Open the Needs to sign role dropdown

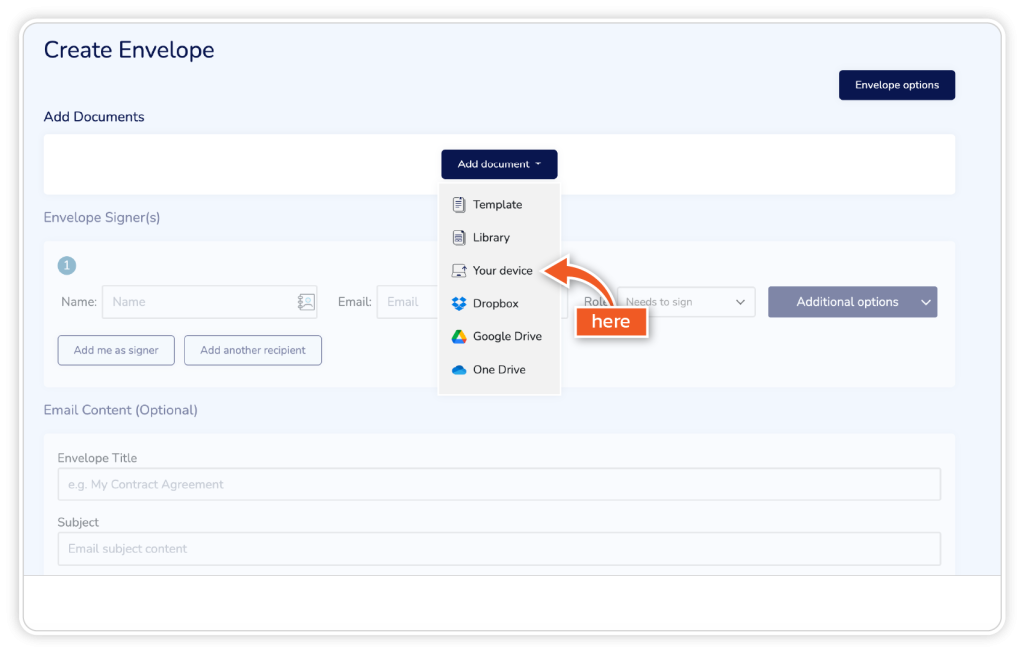(686, 302)
